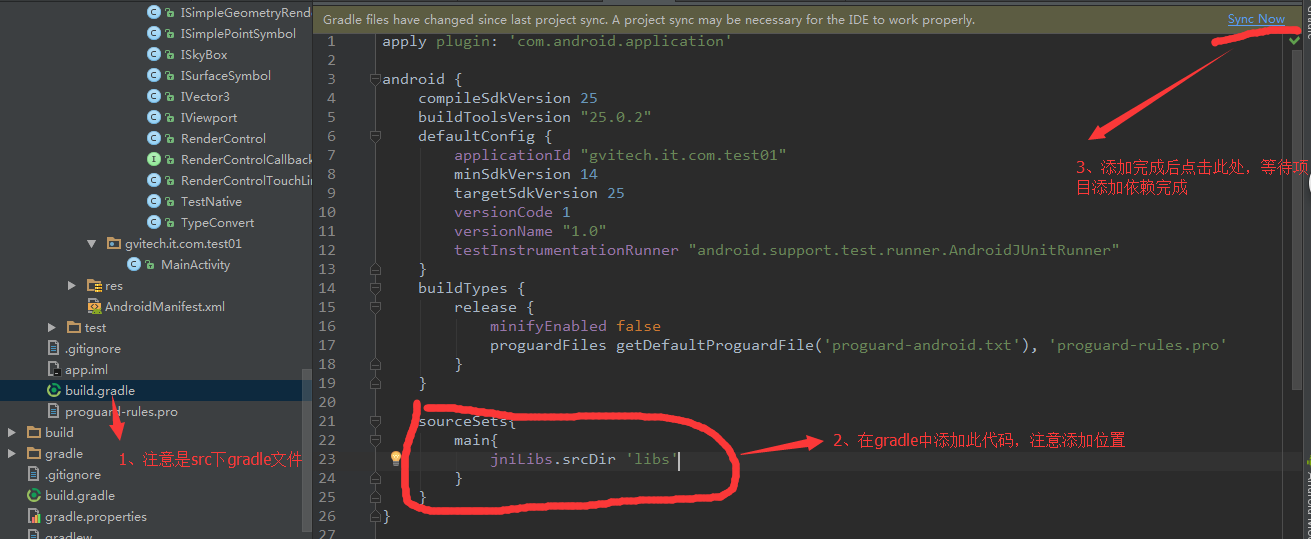The width and height of the screenshot is (1311, 539).
Task: Click applicationId on line 7
Action: 512,155
